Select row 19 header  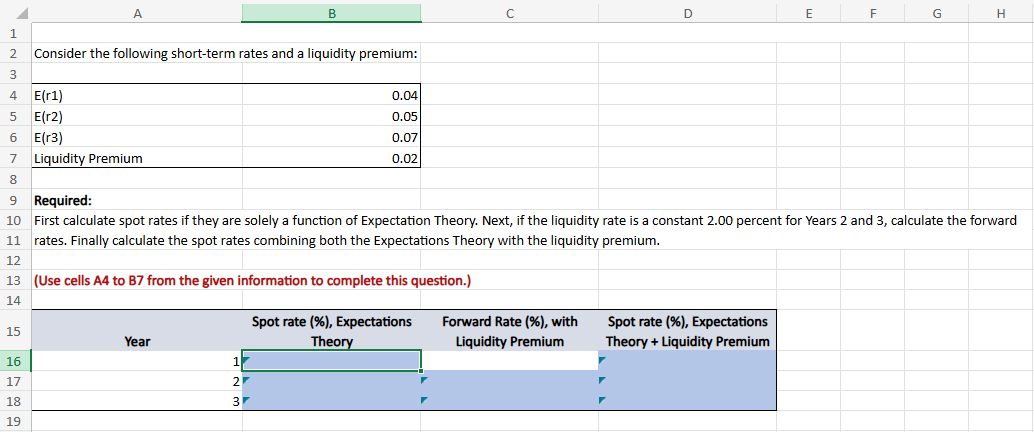point(15,421)
